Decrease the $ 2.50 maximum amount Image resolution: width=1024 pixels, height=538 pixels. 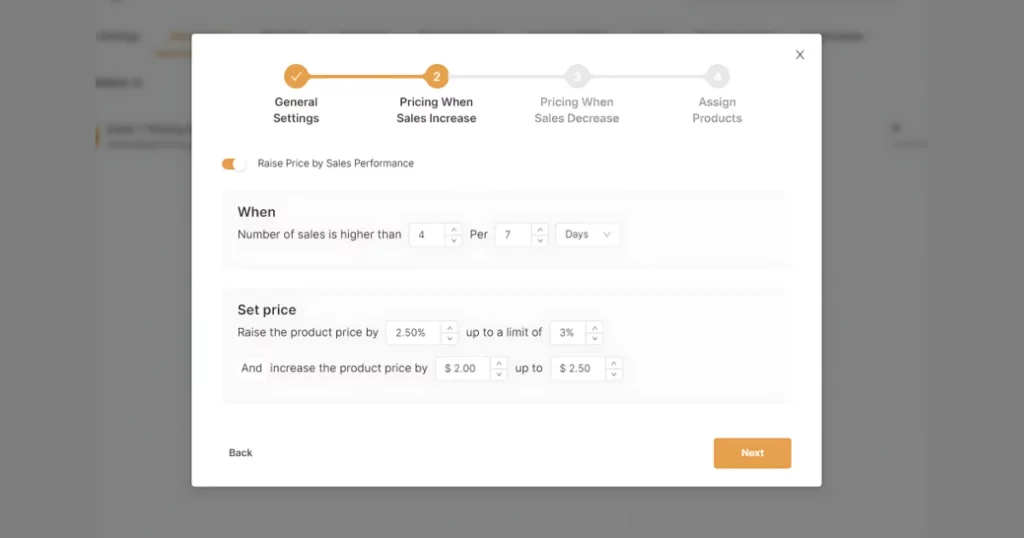(613, 374)
